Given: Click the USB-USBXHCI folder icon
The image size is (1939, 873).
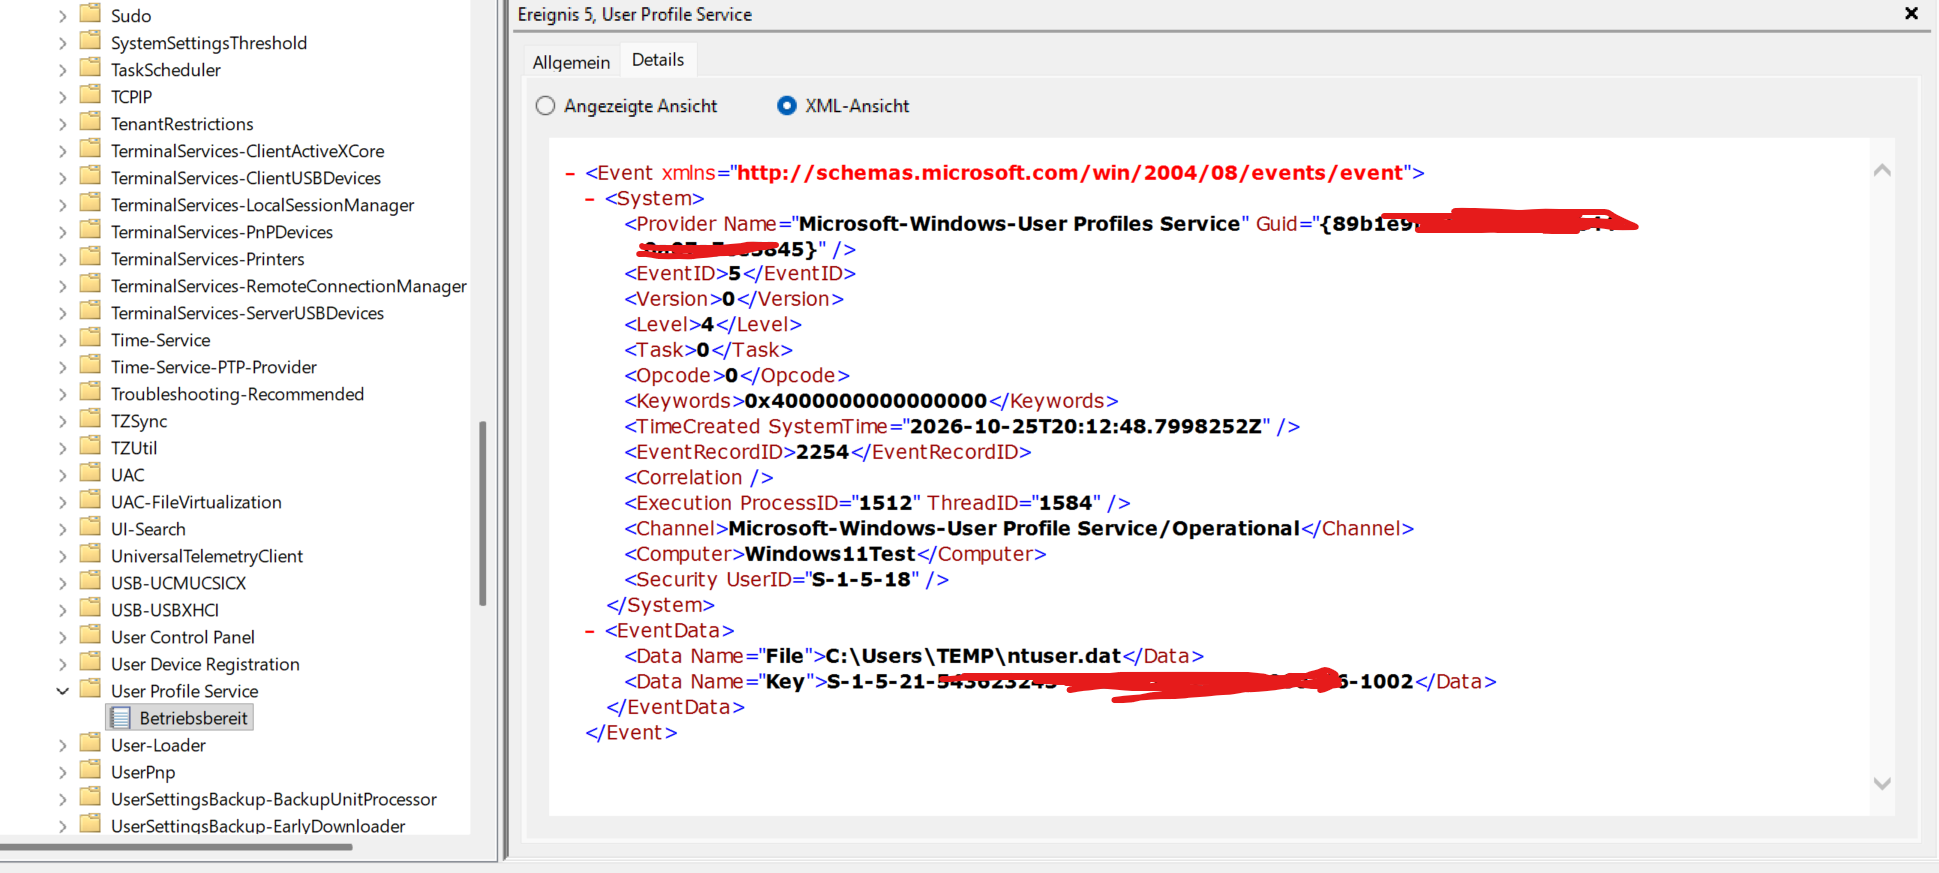Looking at the screenshot, I should pos(91,608).
